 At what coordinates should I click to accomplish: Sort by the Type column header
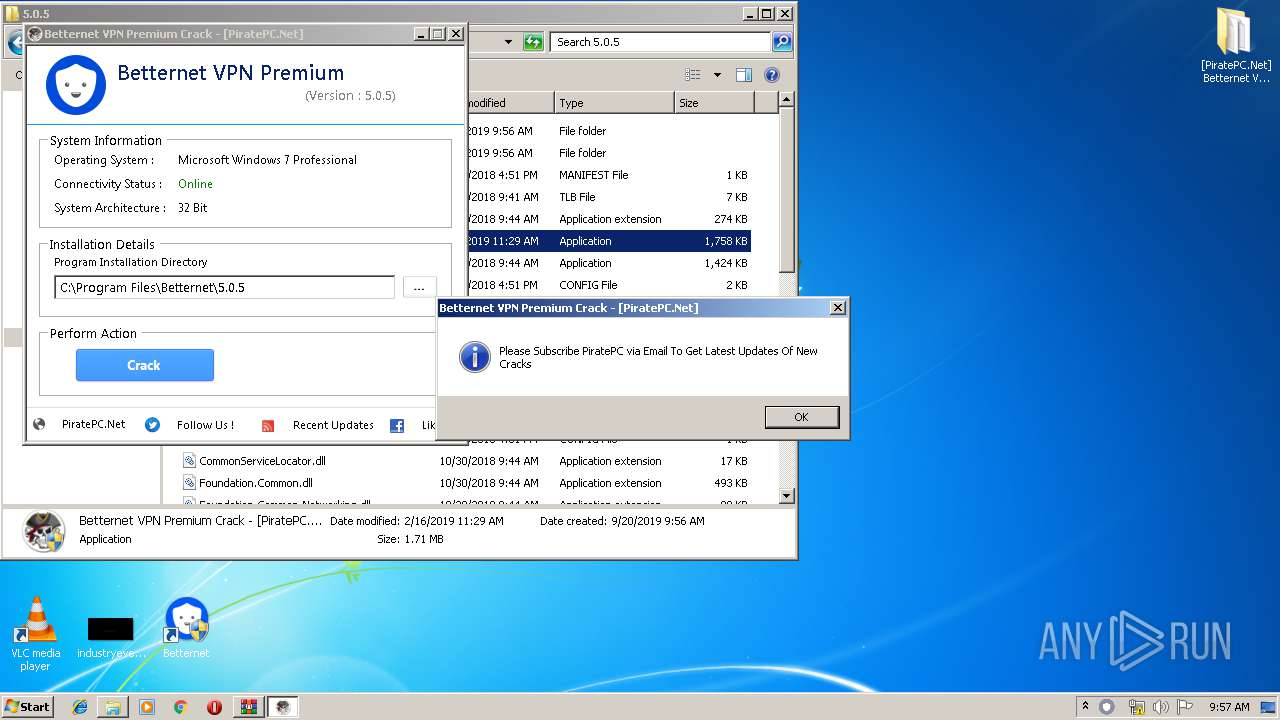pos(614,103)
